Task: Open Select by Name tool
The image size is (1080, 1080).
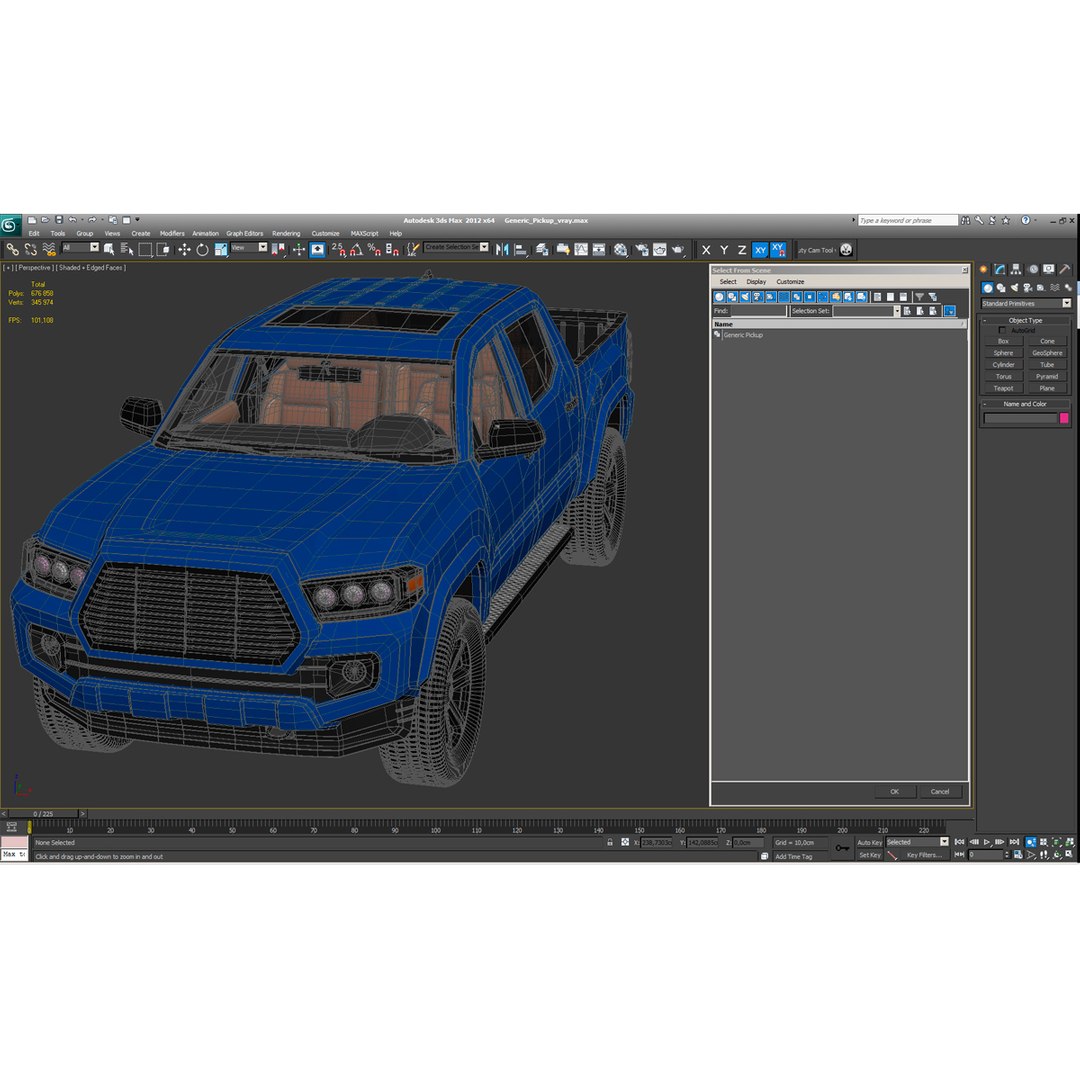Action: [x=127, y=249]
